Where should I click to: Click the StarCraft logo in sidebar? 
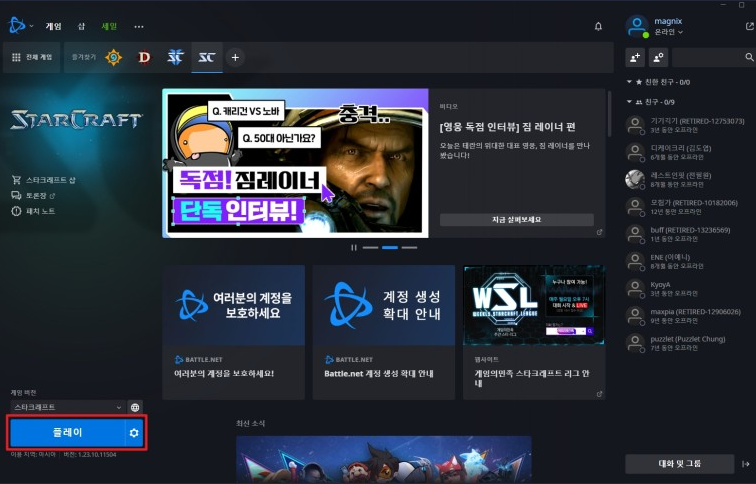point(76,120)
